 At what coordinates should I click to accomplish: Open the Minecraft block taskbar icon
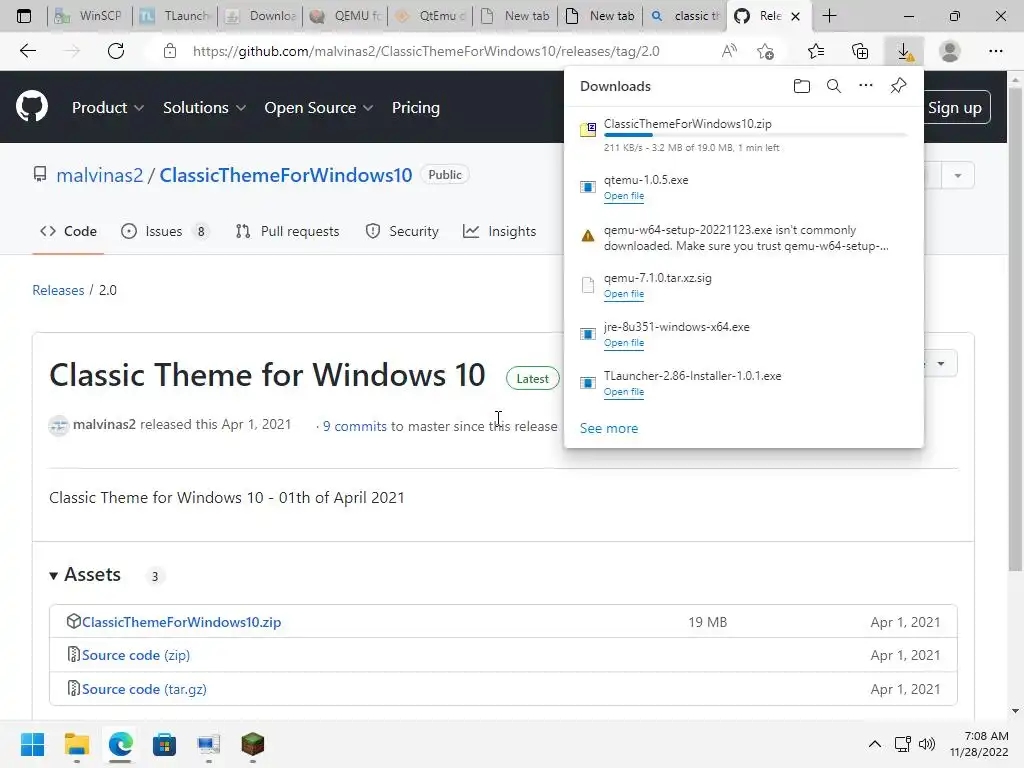coord(253,744)
